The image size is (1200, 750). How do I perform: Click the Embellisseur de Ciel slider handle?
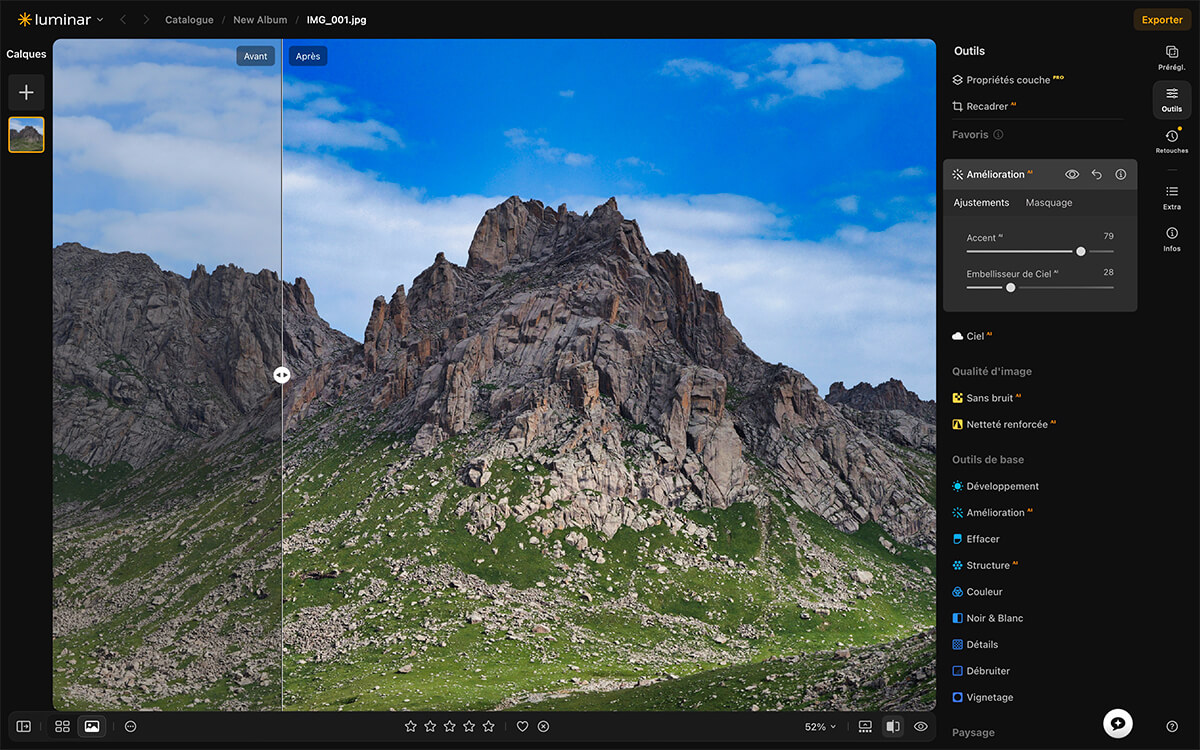tap(1010, 287)
